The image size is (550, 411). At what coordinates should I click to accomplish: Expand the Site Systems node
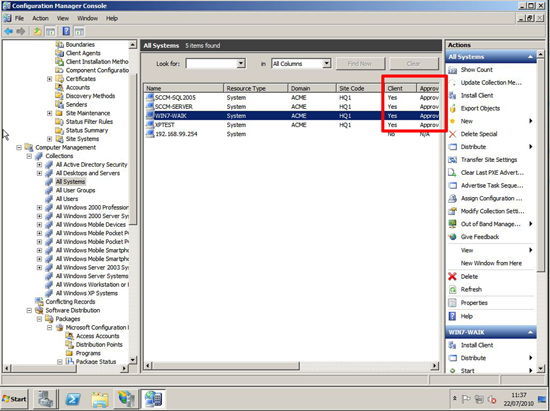click(x=49, y=139)
